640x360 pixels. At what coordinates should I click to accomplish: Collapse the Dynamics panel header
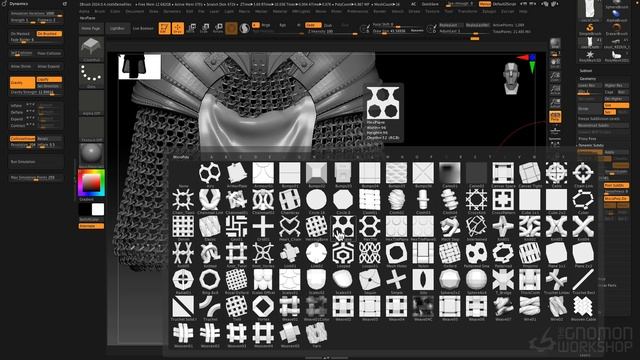18,4
